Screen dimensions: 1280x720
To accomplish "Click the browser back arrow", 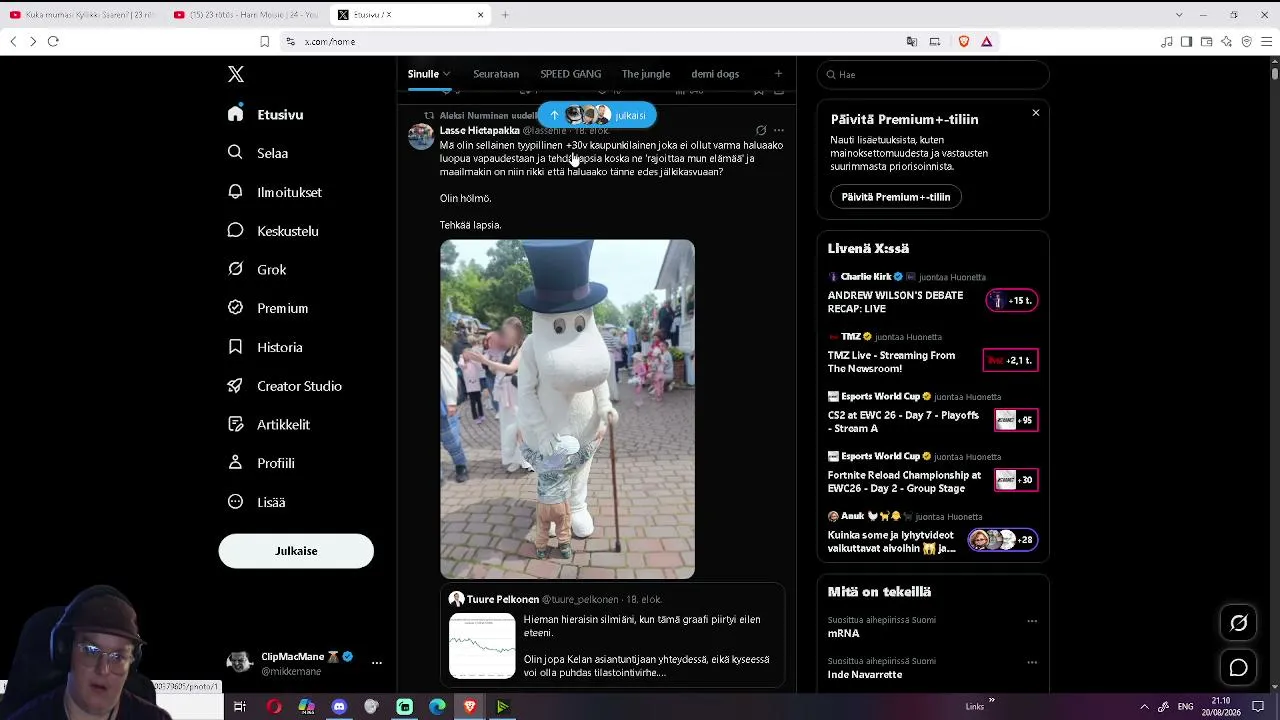I will [x=13, y=42].
